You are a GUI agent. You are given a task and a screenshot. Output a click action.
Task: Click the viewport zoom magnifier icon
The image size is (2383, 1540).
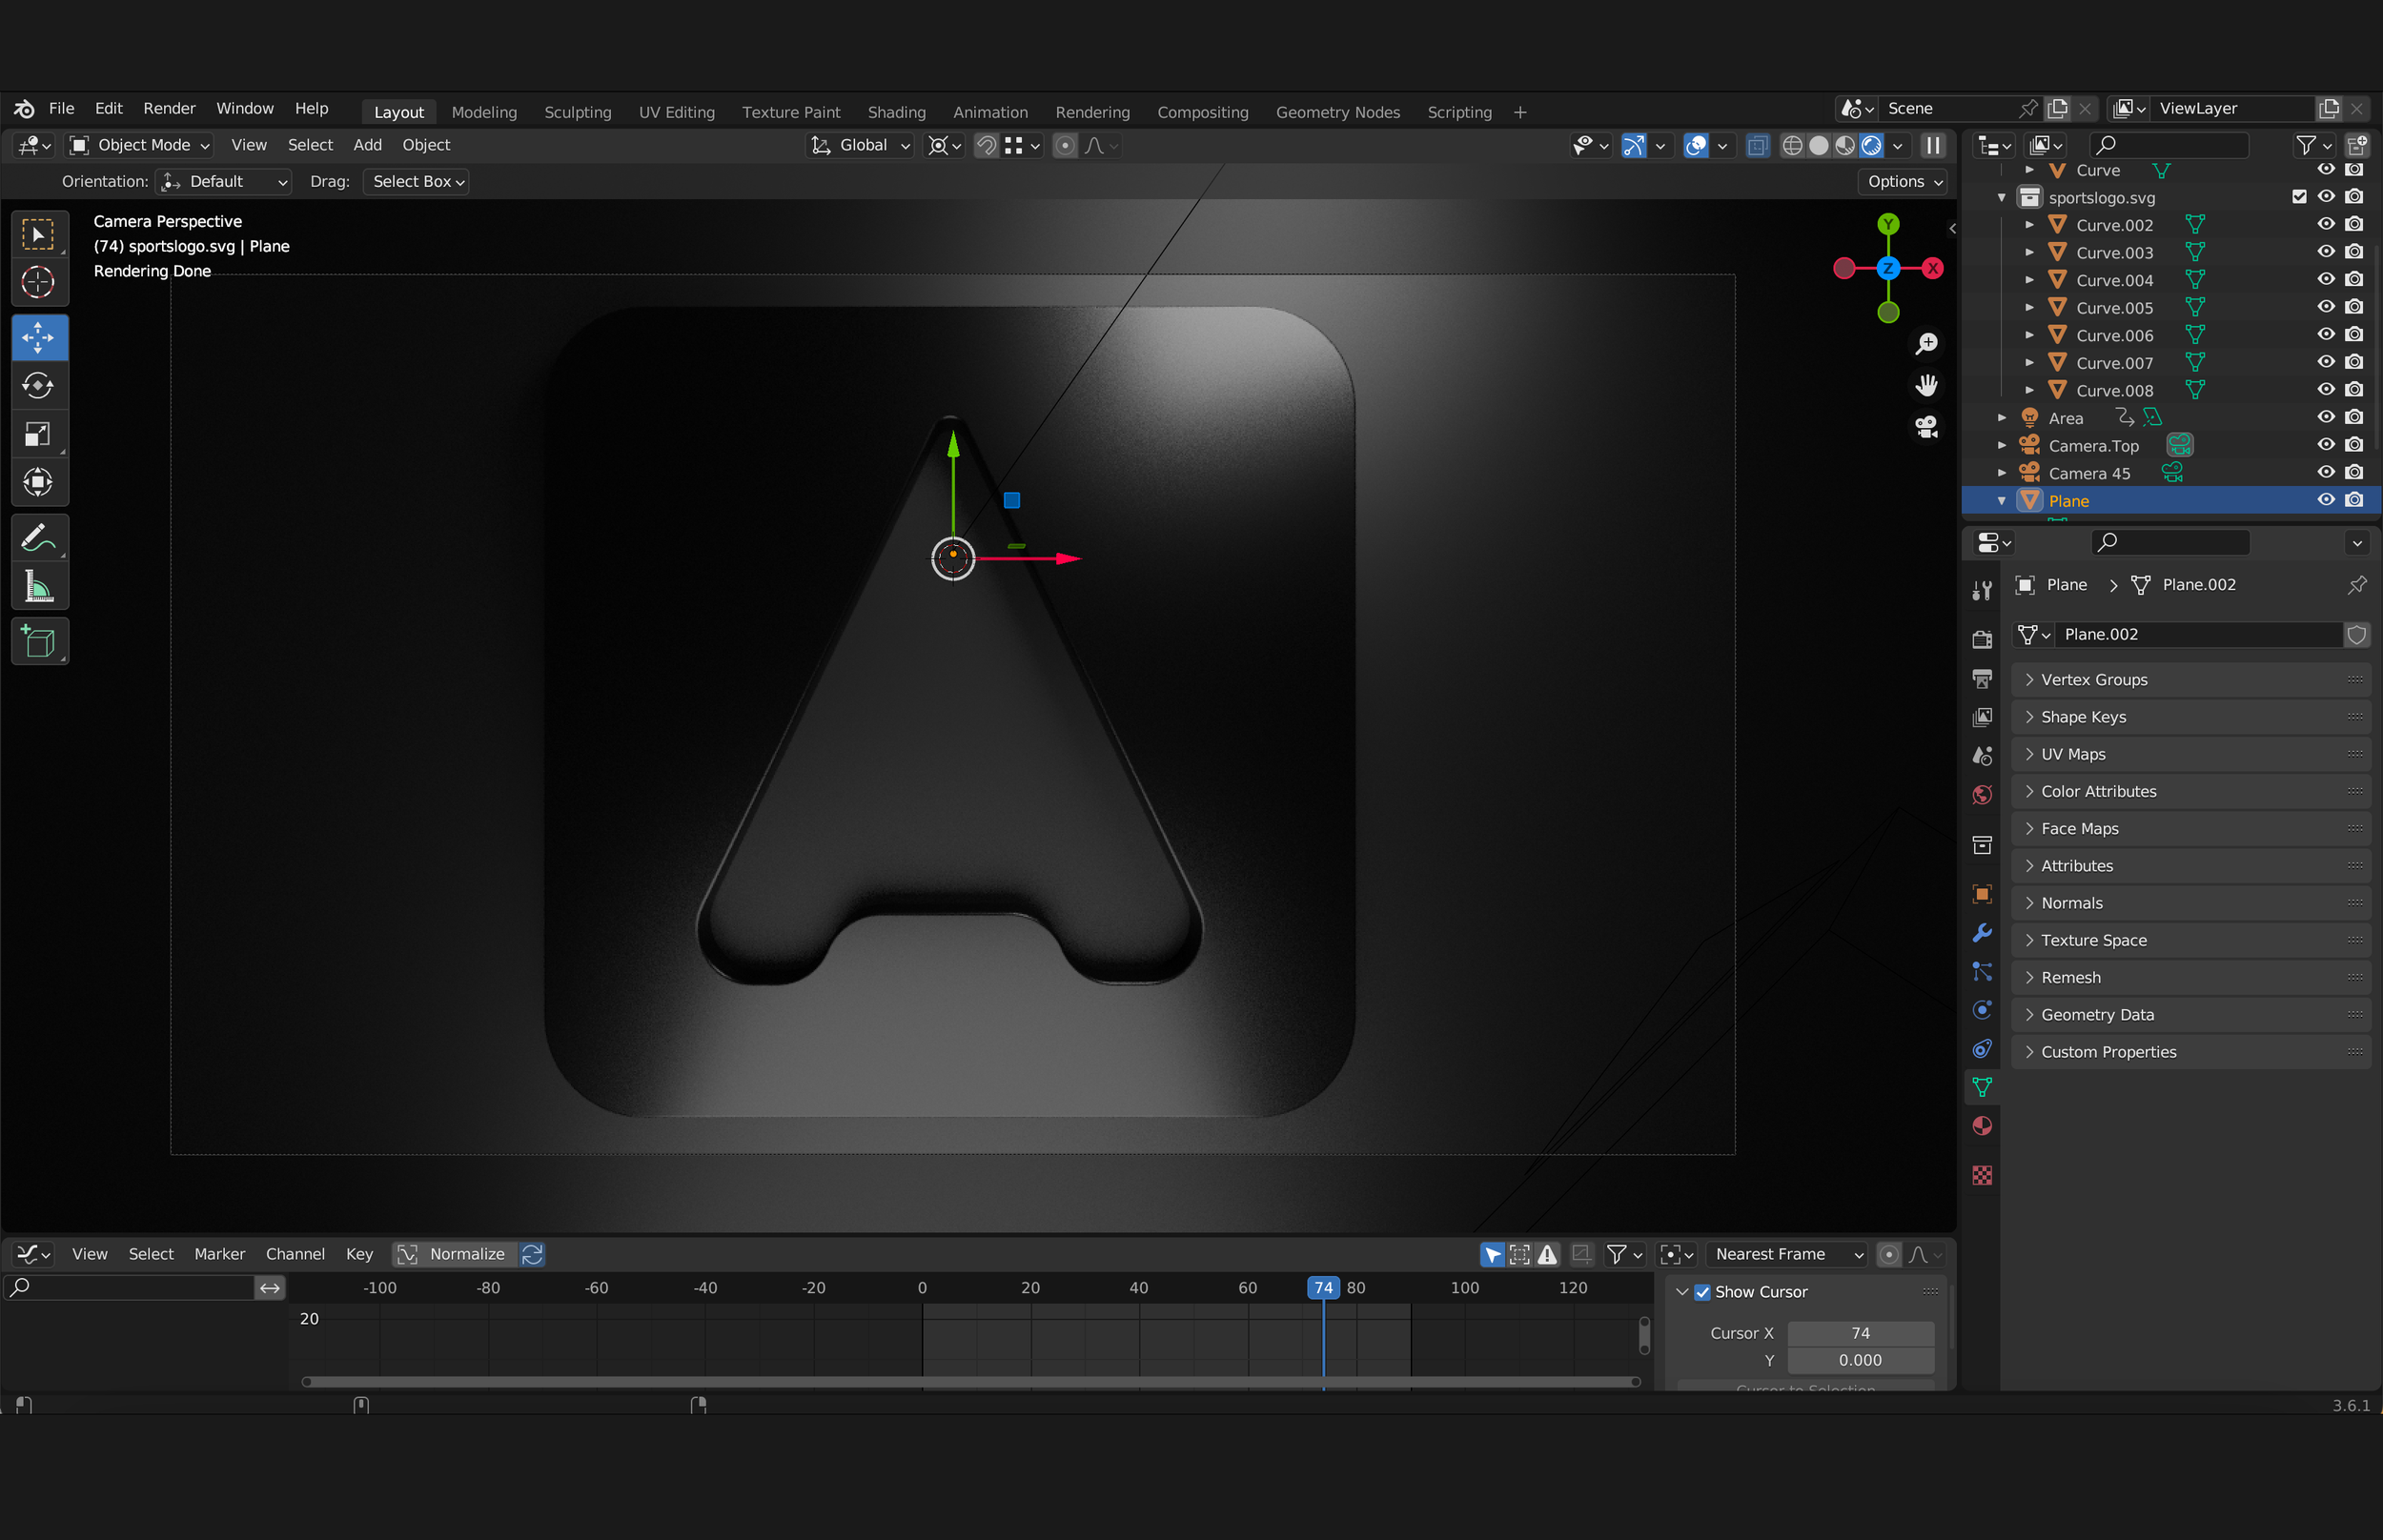point(1926,344)
